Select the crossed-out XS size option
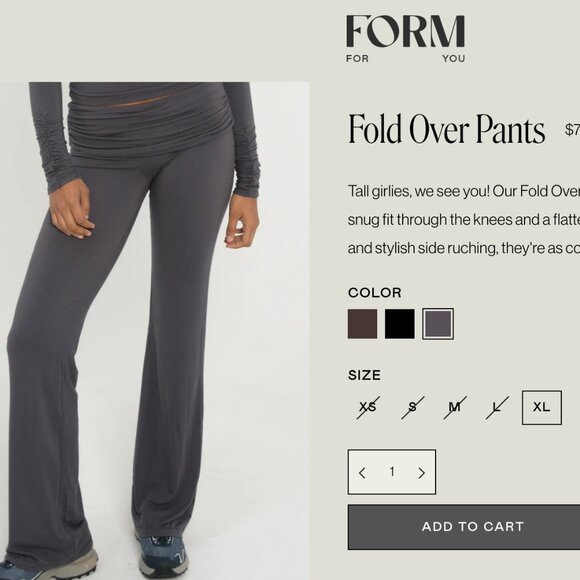The image size is (580, 580). (368, 407)
